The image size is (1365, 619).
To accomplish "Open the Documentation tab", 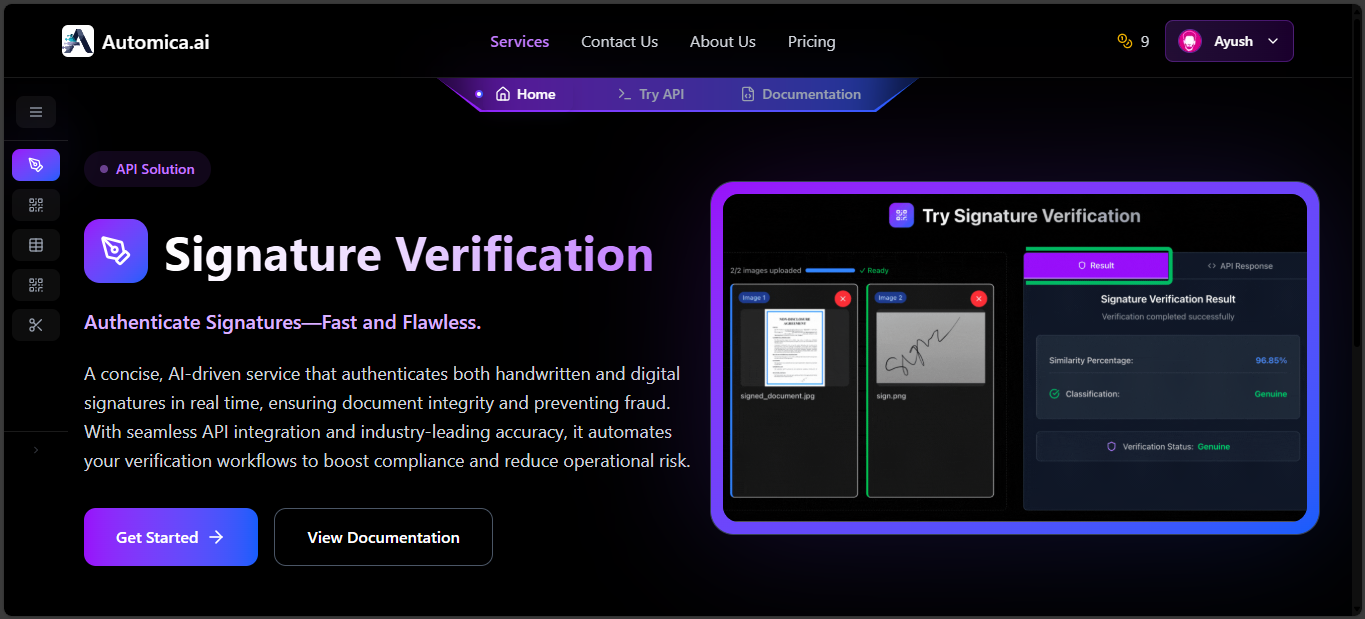I will (x=800, y=94).
